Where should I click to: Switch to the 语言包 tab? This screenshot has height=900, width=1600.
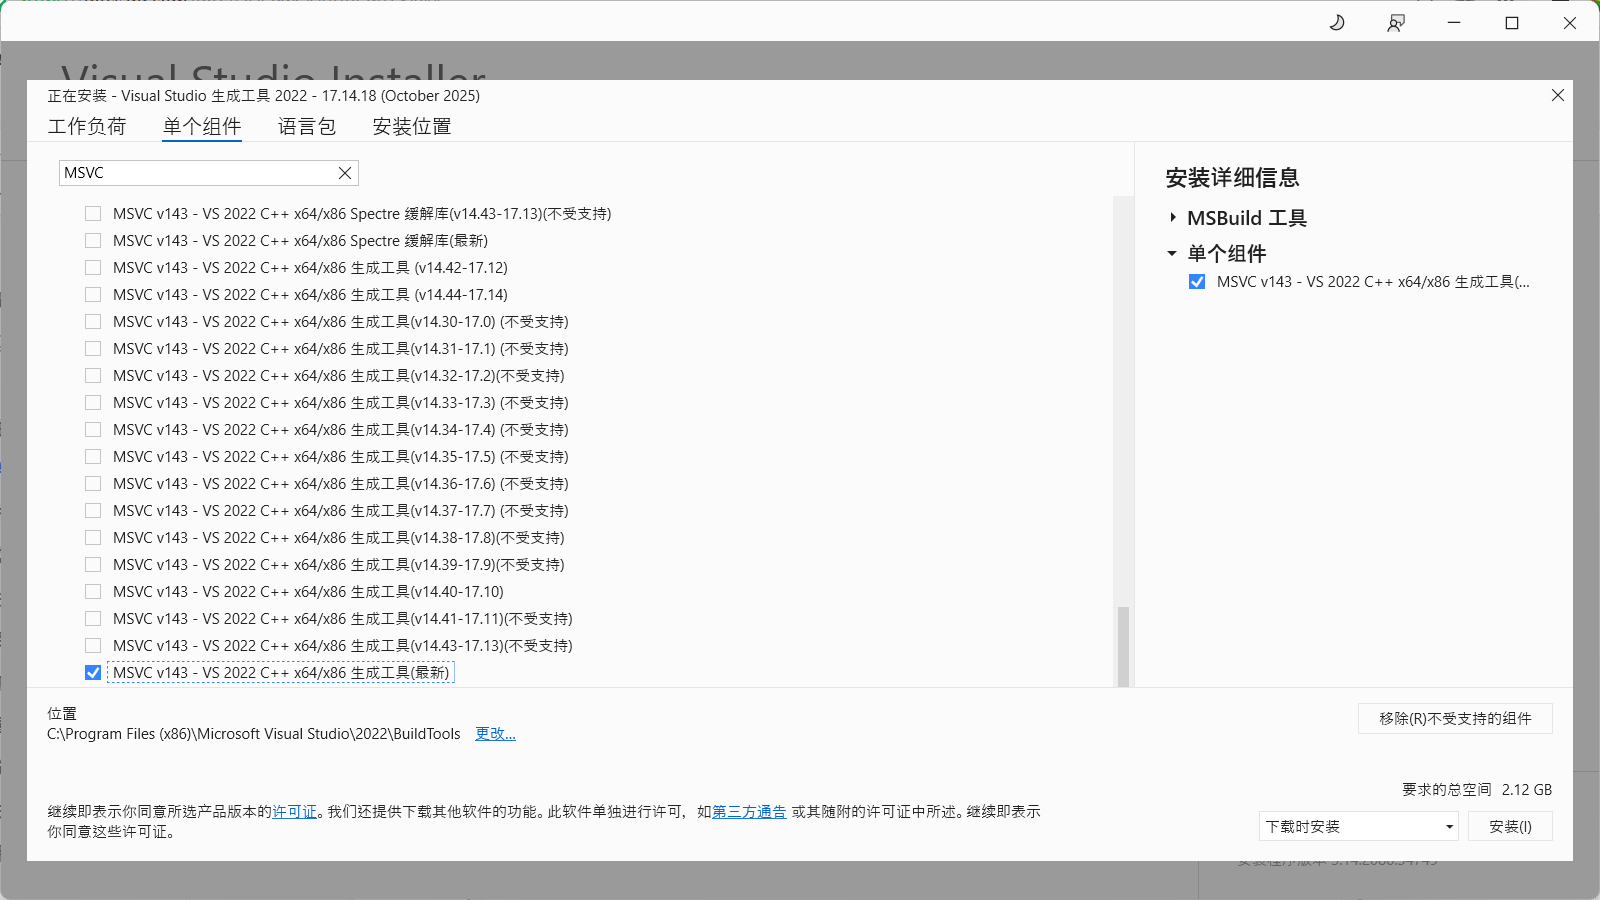(306, 126)
